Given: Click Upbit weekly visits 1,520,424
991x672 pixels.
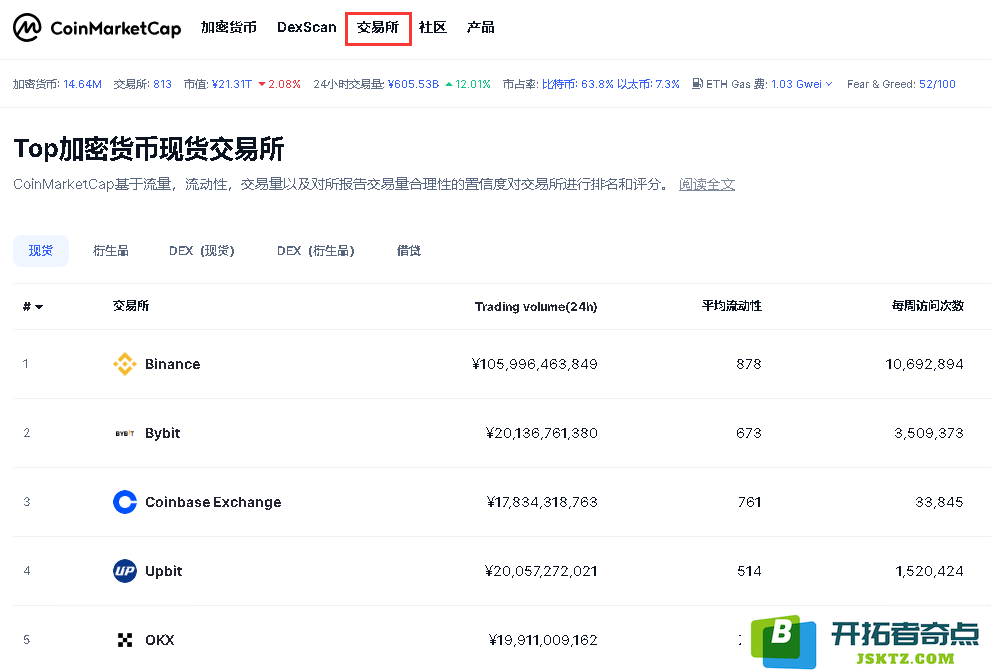Looking at the screenshot, I should (930, 571).
